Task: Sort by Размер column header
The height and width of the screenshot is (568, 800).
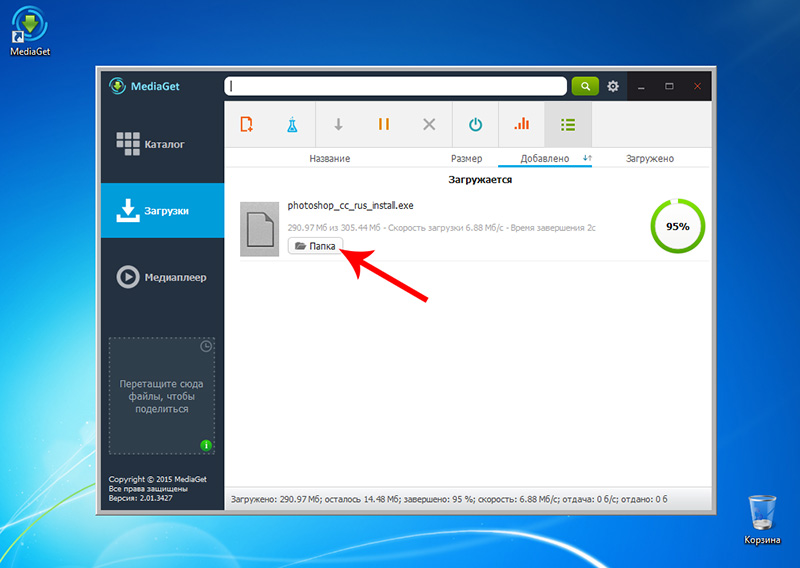Action: [x=466, y=159]
